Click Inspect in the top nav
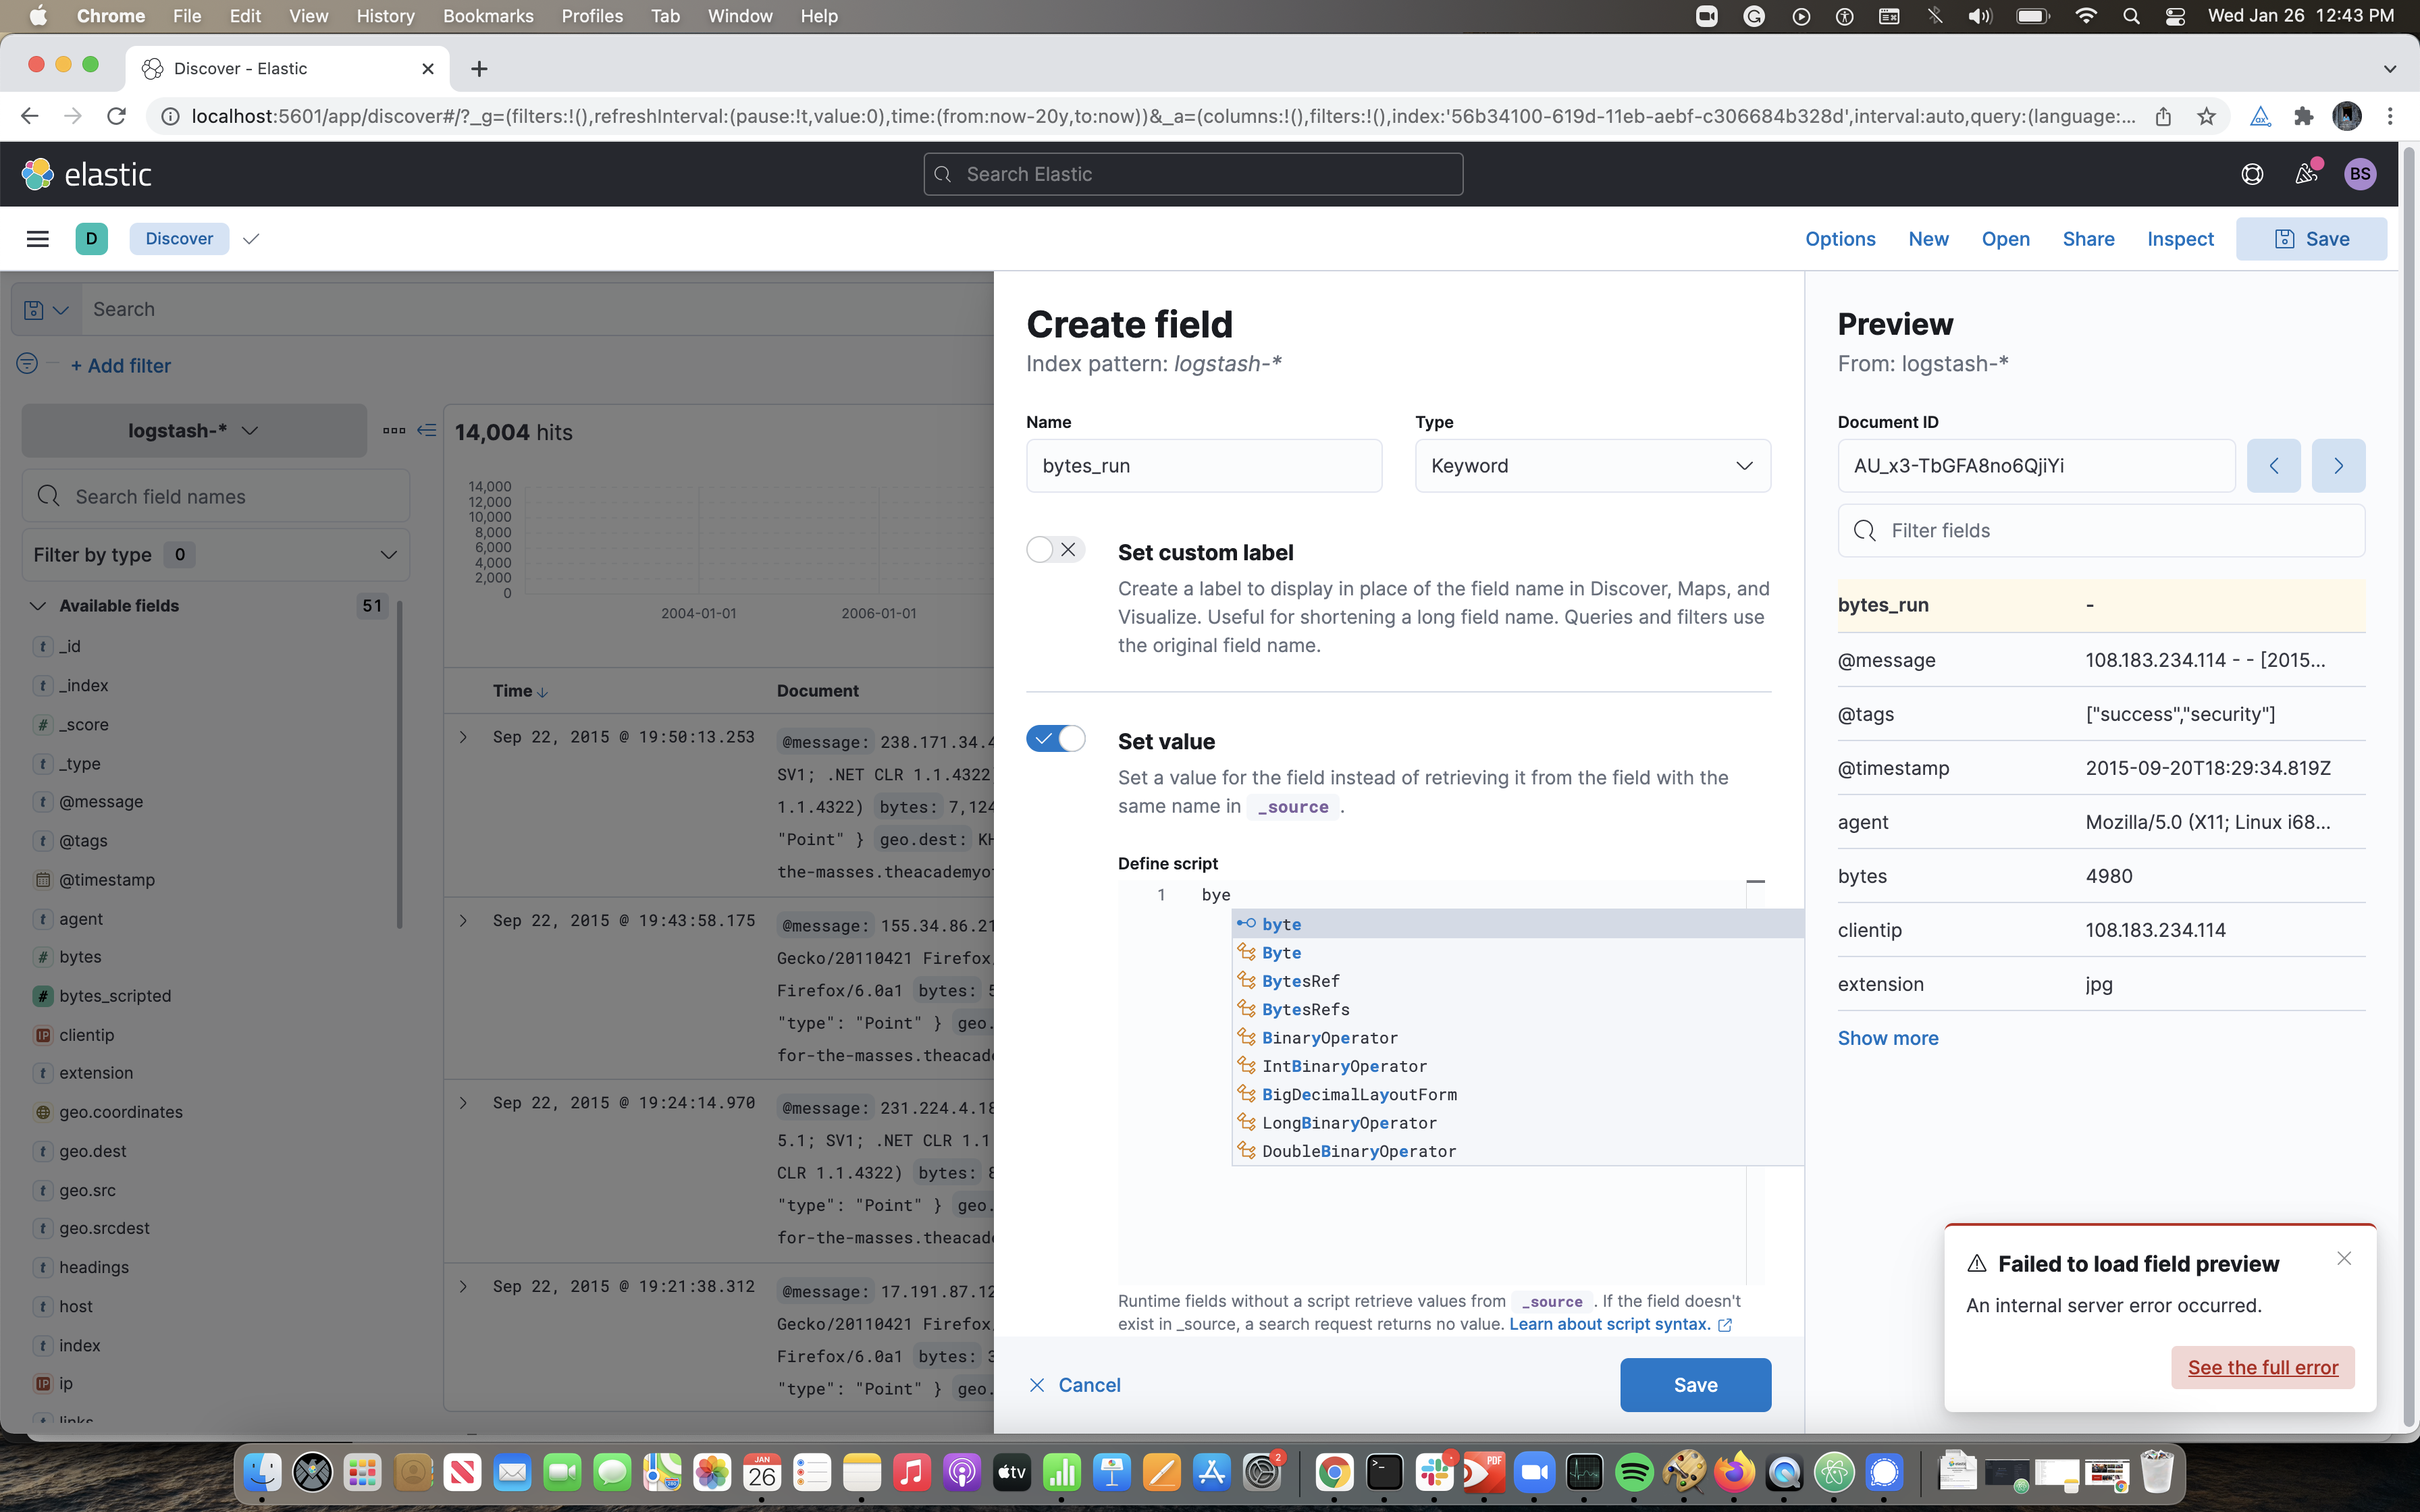The image size is (2420, 1512). (2180, 239)
